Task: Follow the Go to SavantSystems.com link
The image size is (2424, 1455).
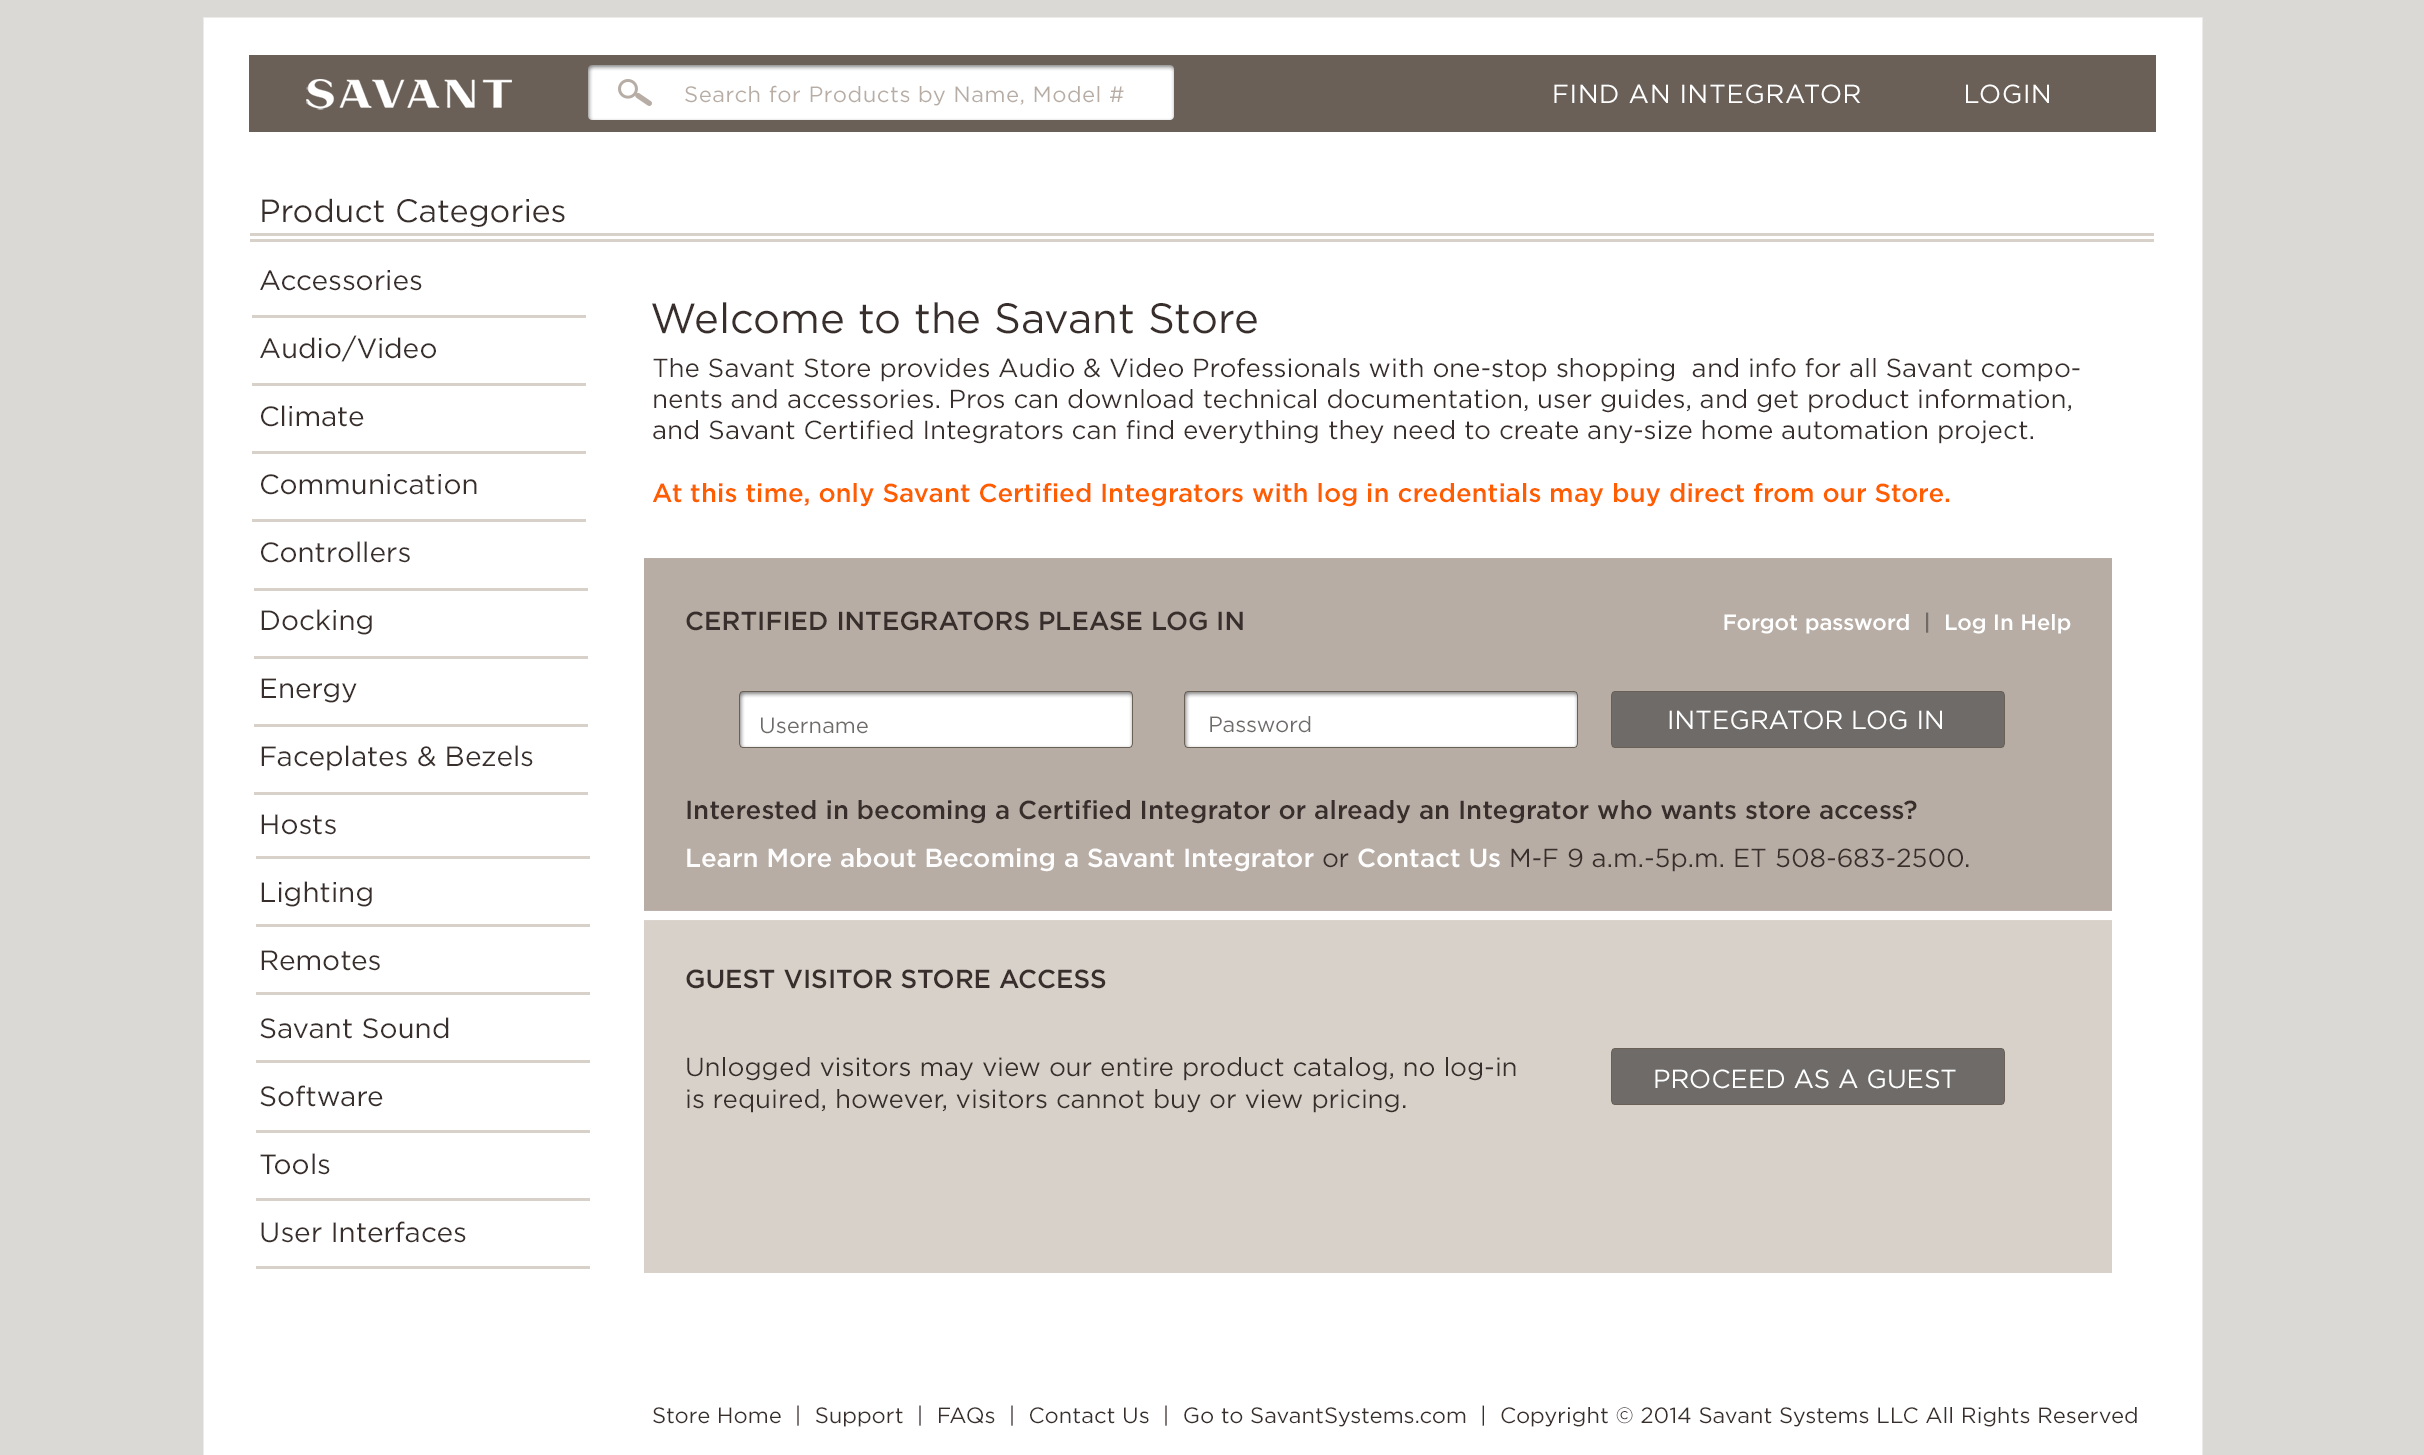Action: (1324, 1415)
